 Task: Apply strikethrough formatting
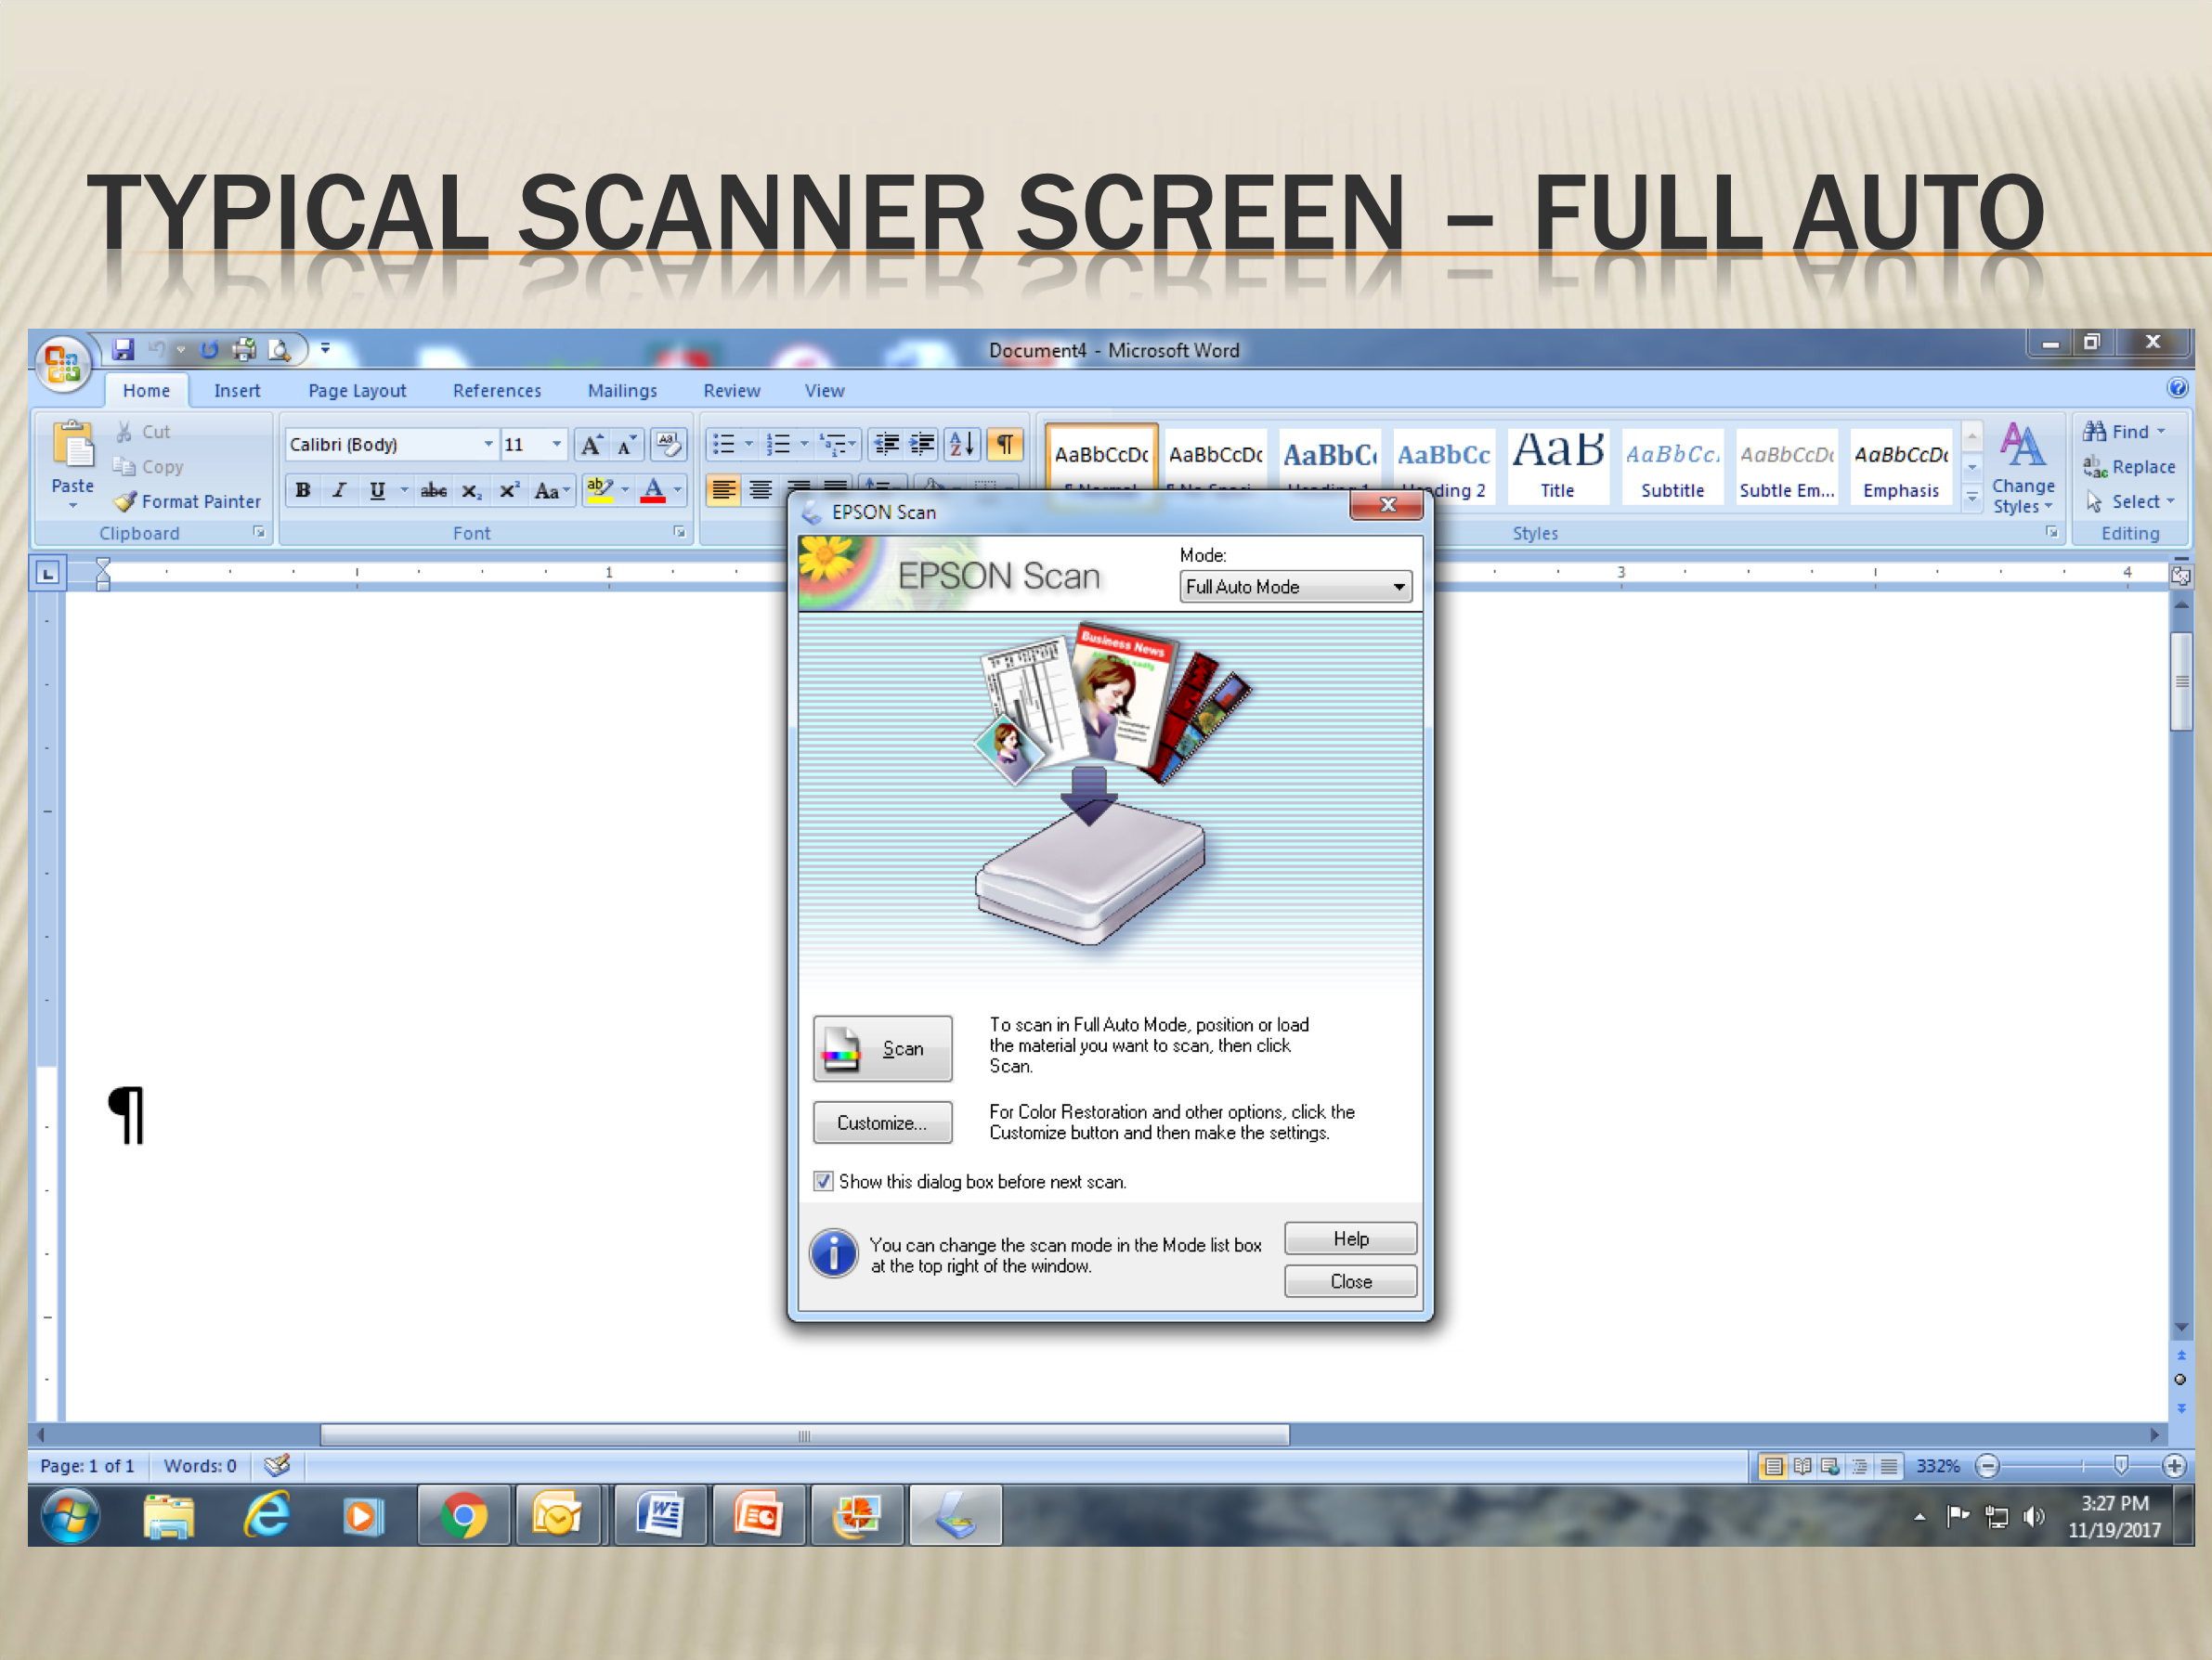click(433, 490)
